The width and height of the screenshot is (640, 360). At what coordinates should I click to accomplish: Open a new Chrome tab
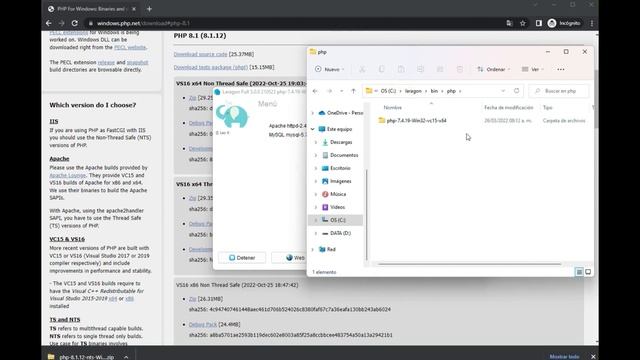149,9
